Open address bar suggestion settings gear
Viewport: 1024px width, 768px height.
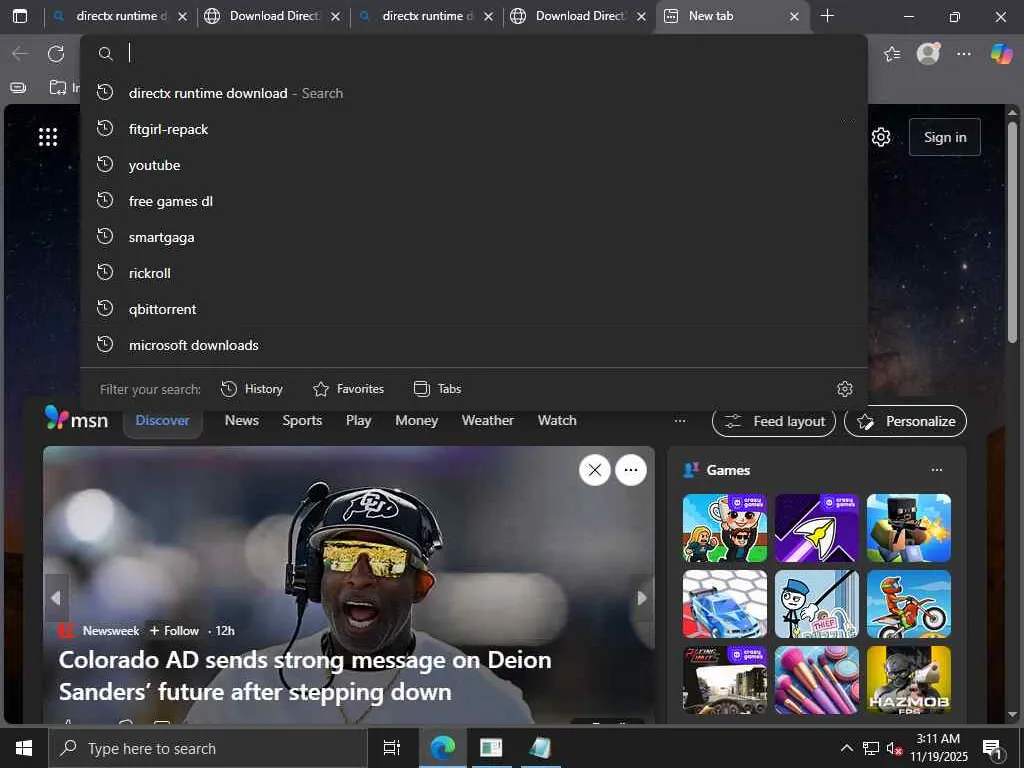tap(845, 389)
